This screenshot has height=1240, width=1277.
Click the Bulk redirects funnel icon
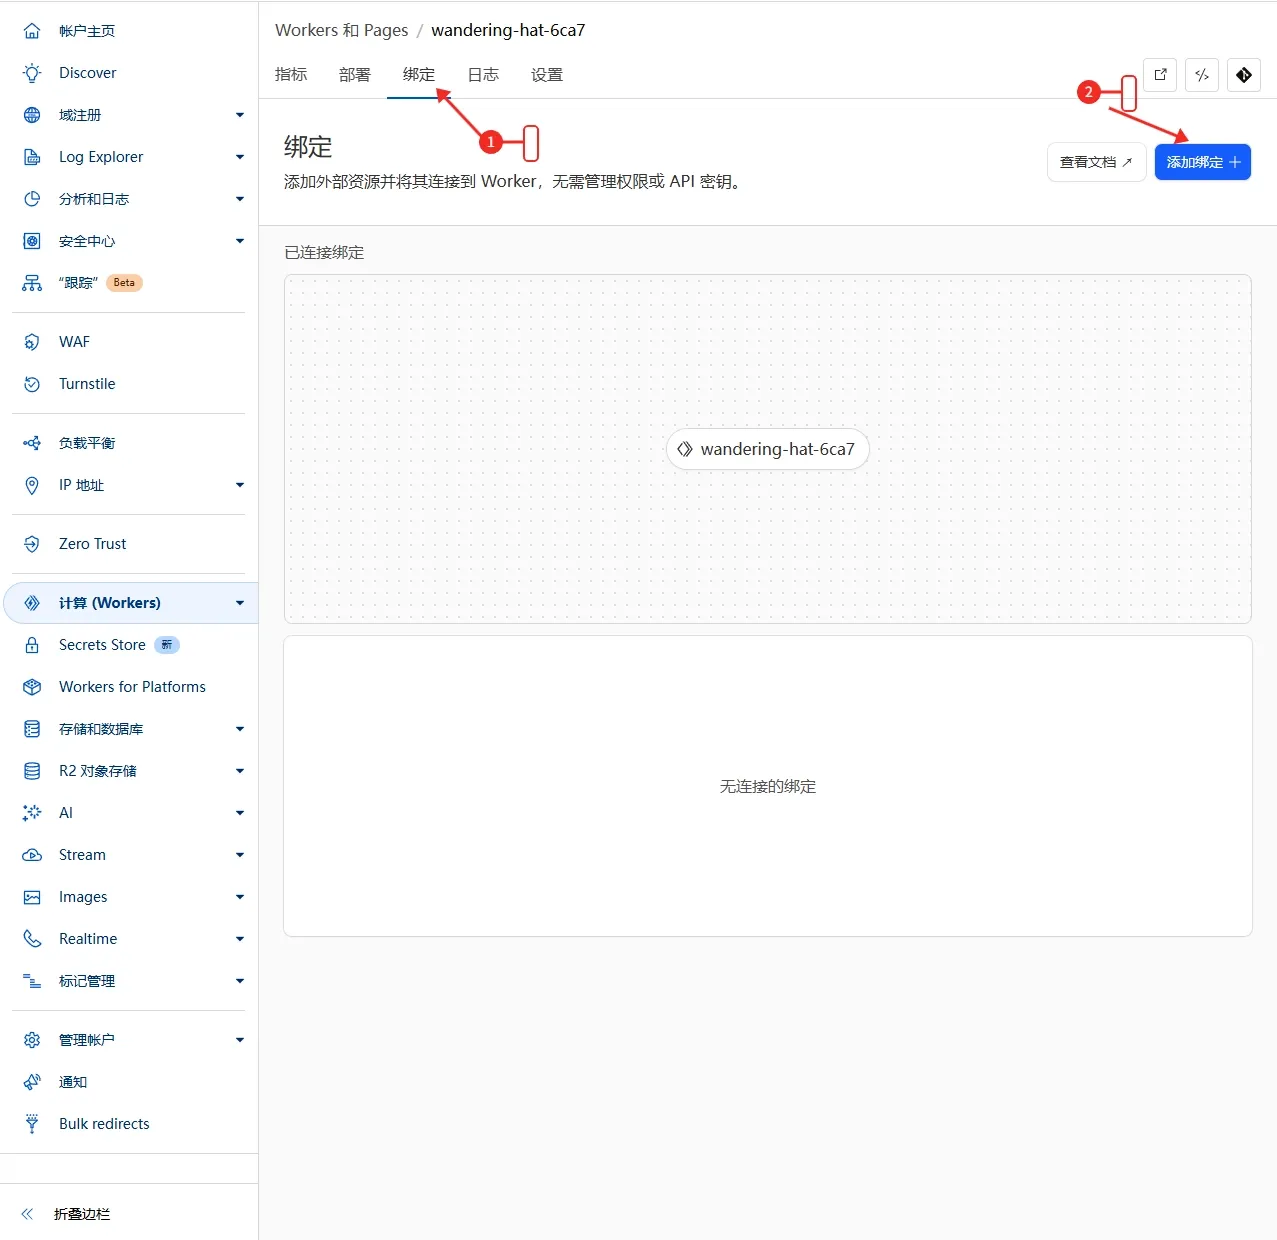32,1124
